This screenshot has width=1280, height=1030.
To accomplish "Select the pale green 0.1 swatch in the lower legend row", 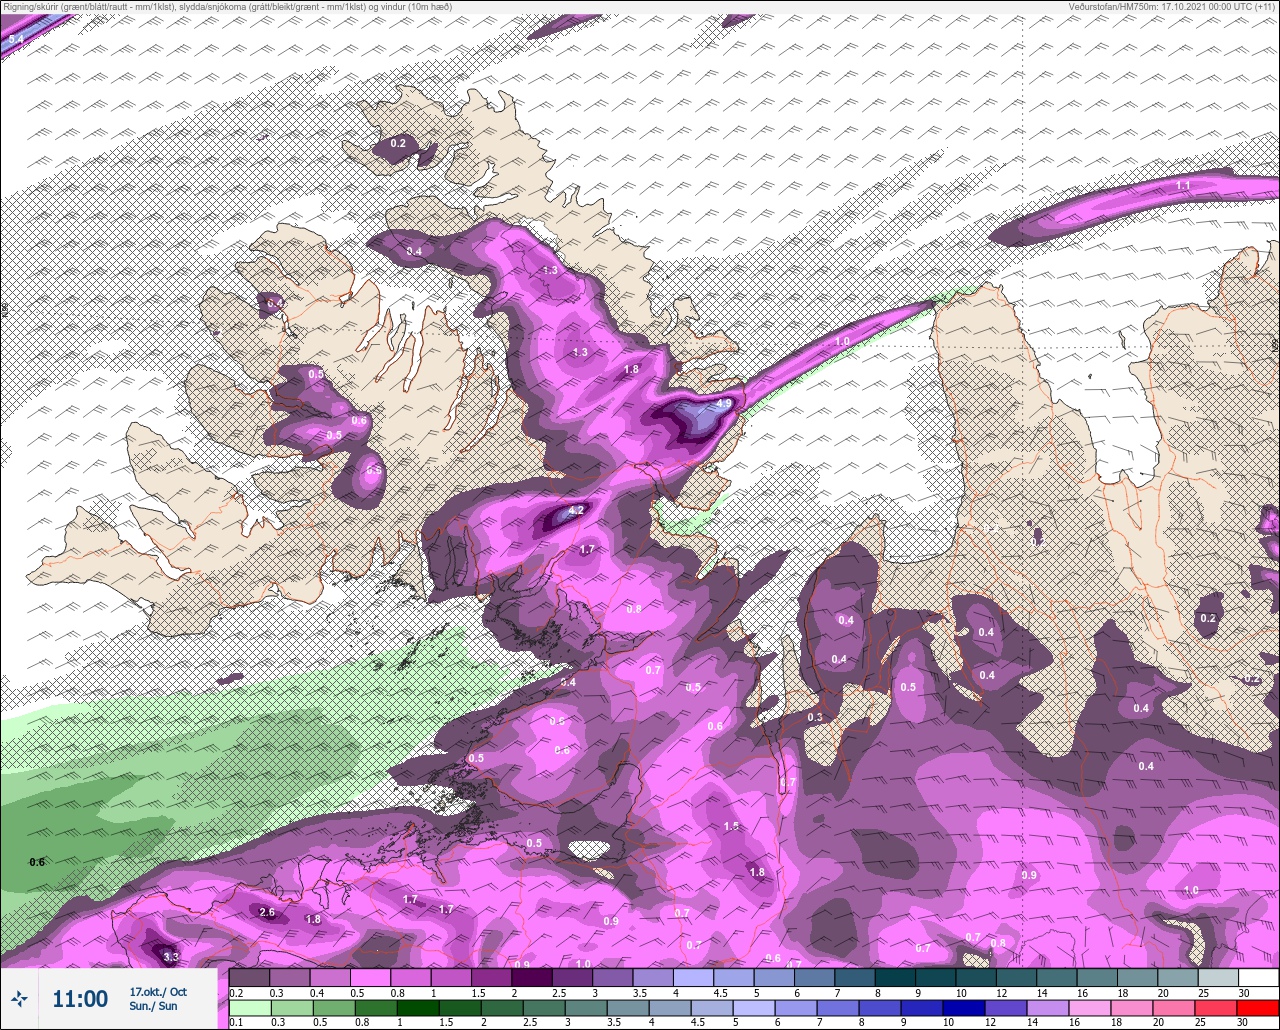I will click(x=250, y=1008).
